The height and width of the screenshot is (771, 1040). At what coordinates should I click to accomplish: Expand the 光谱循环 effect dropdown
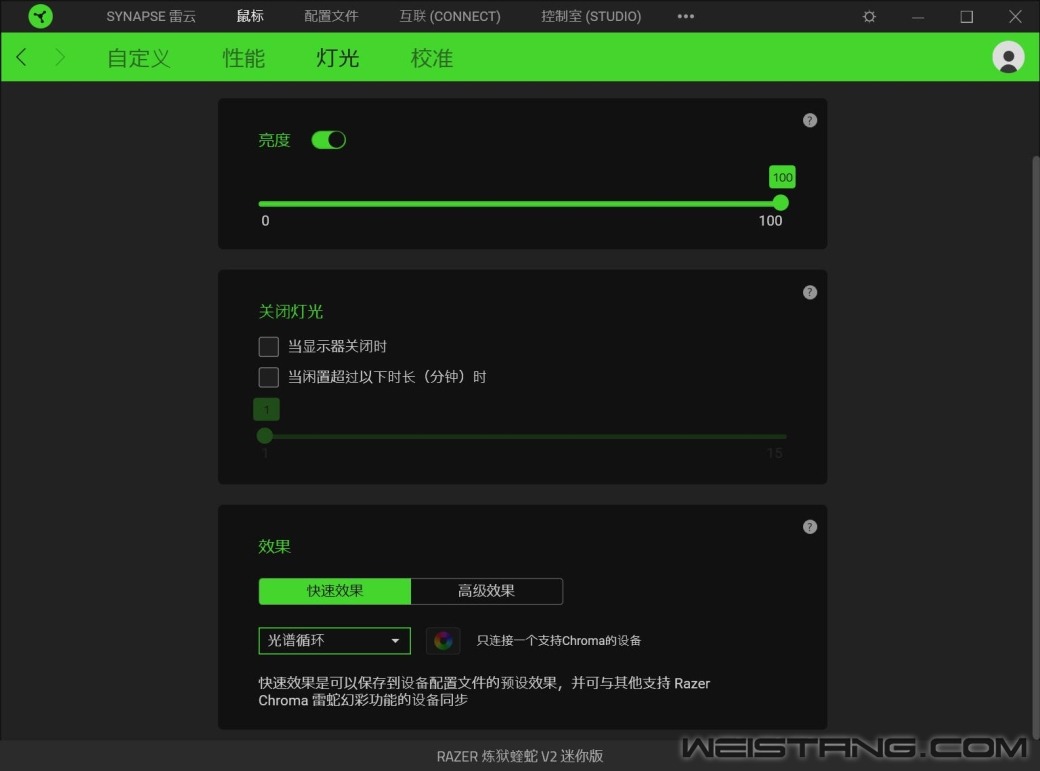click(x=334, y=640)
